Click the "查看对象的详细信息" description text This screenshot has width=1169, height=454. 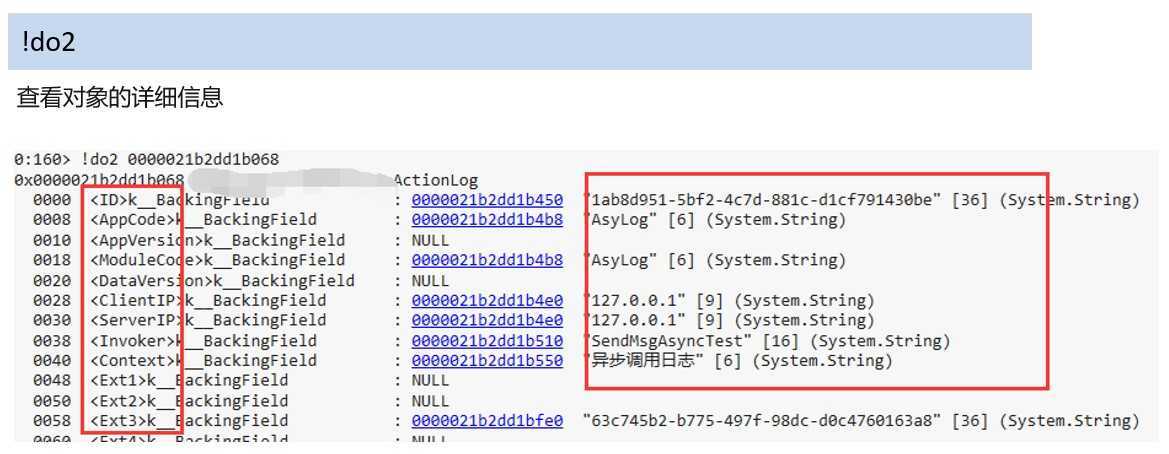[x=119, y=98]
